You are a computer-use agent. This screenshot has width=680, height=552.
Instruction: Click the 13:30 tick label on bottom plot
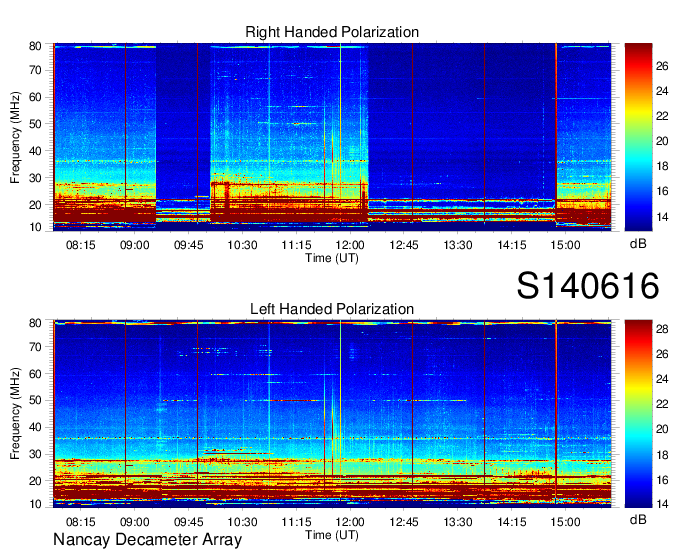pyautogui.click(x=458, y=522)
